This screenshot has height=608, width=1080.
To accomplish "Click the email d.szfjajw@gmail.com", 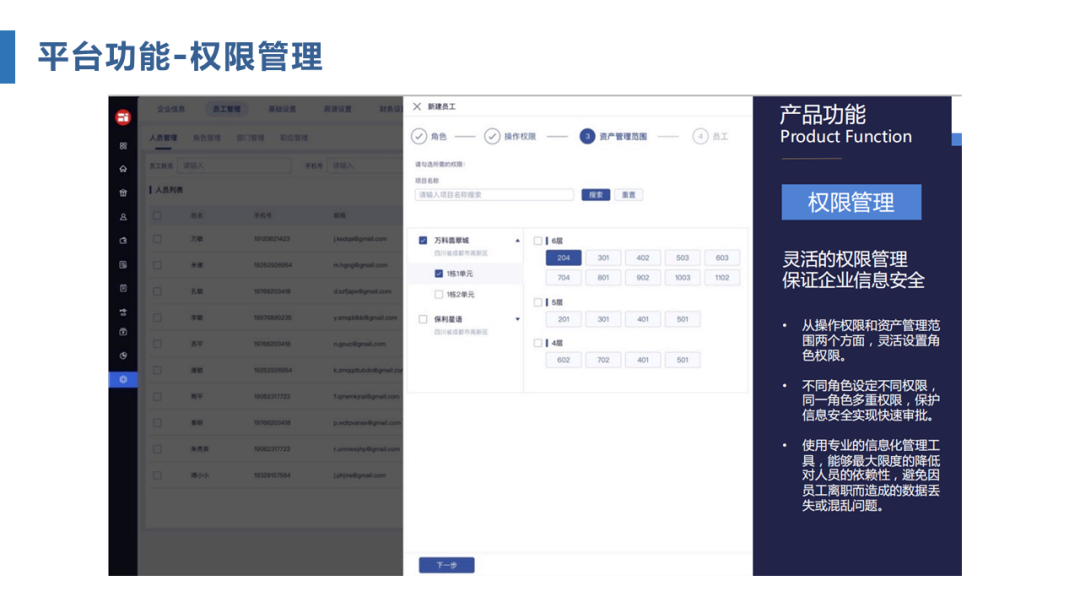I will click(x=362, y=291).
